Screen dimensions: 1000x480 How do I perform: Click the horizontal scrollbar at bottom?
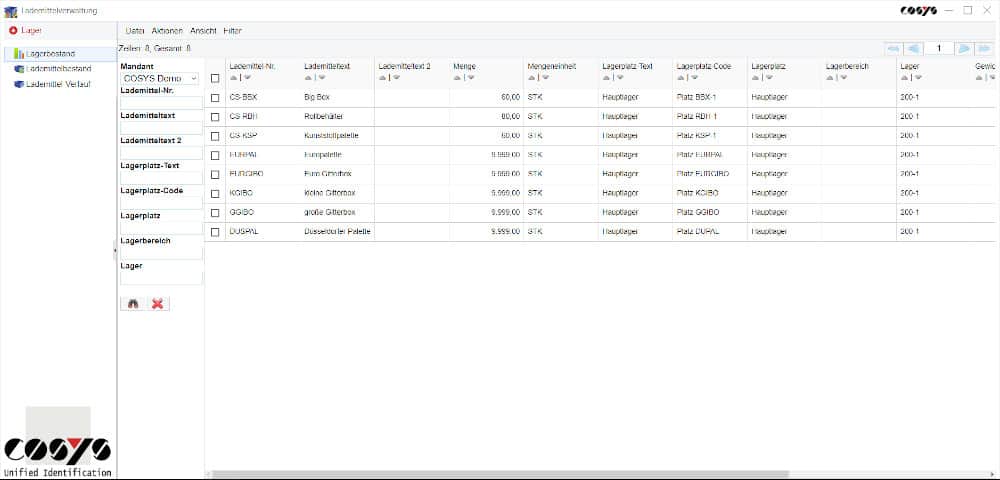point(500,474)
